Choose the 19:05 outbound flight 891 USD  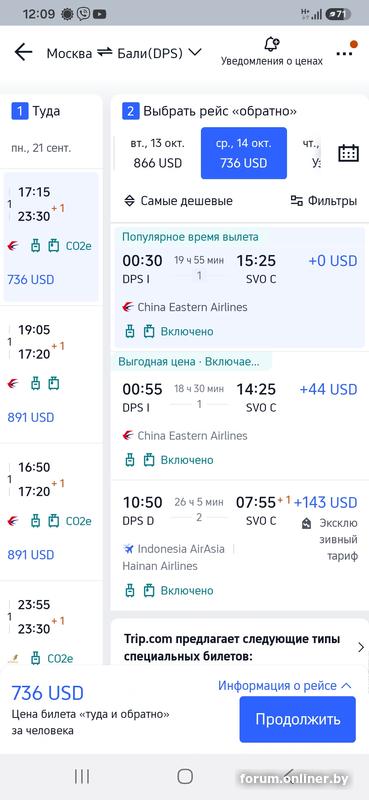pyautogui.click(x=51, y=373)
